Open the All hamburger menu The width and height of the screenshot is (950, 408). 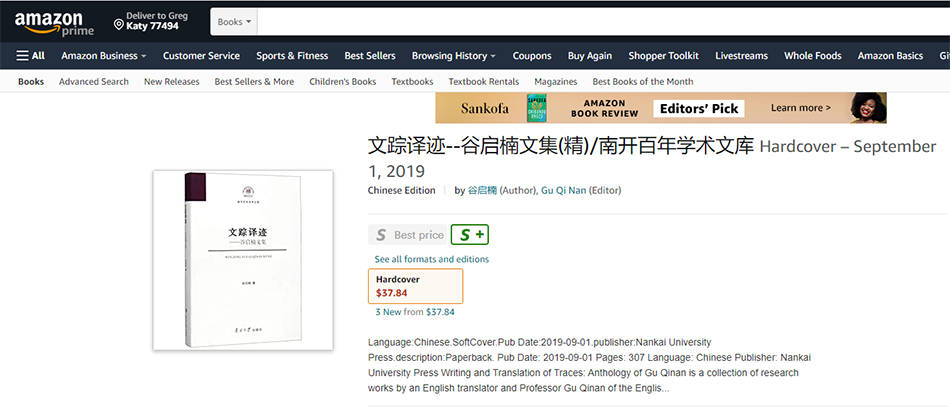coord(31,56)
